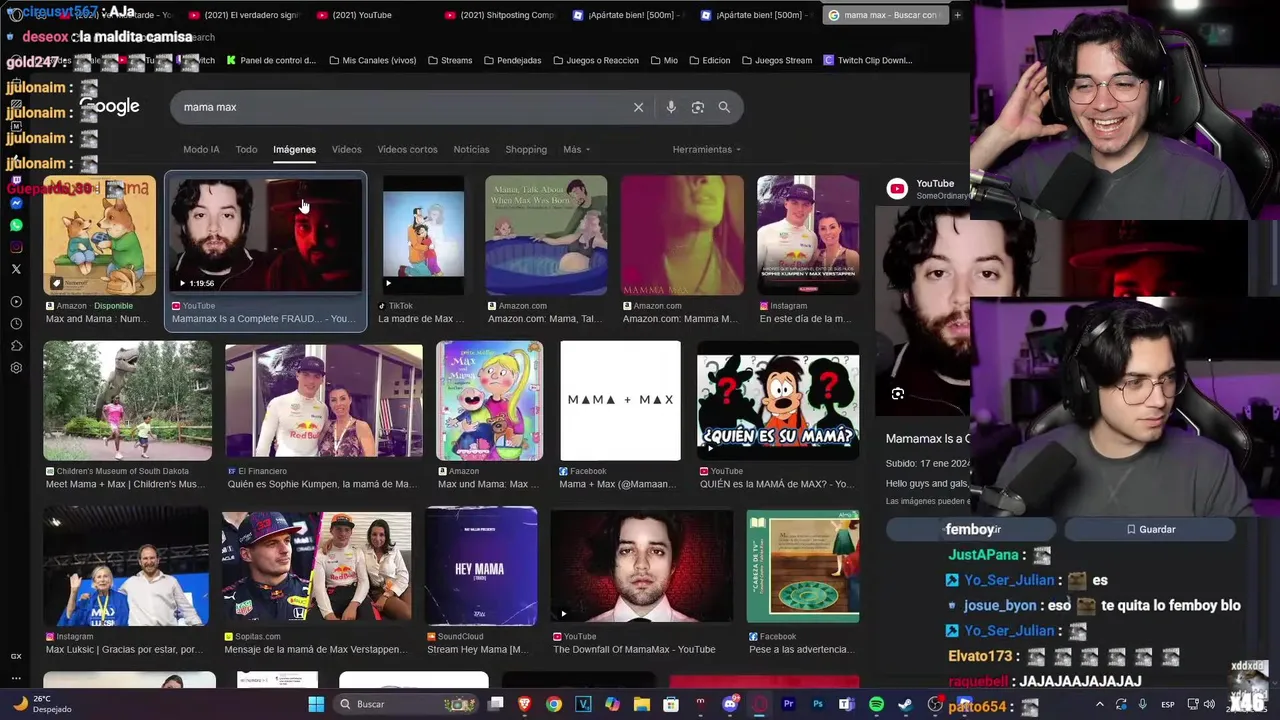Open Twitch Clip Downloader bookmark
This screenshot has height=720, width=1280.
[x=868, y=60]
